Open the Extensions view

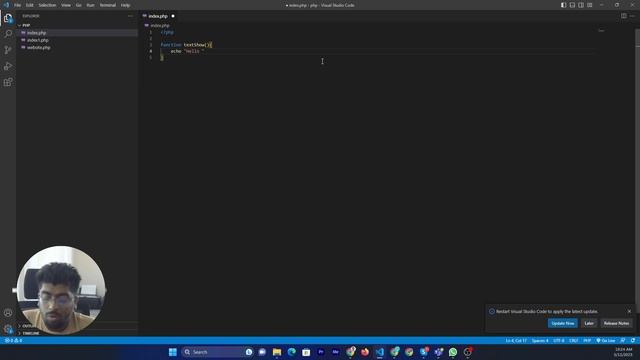8,82
